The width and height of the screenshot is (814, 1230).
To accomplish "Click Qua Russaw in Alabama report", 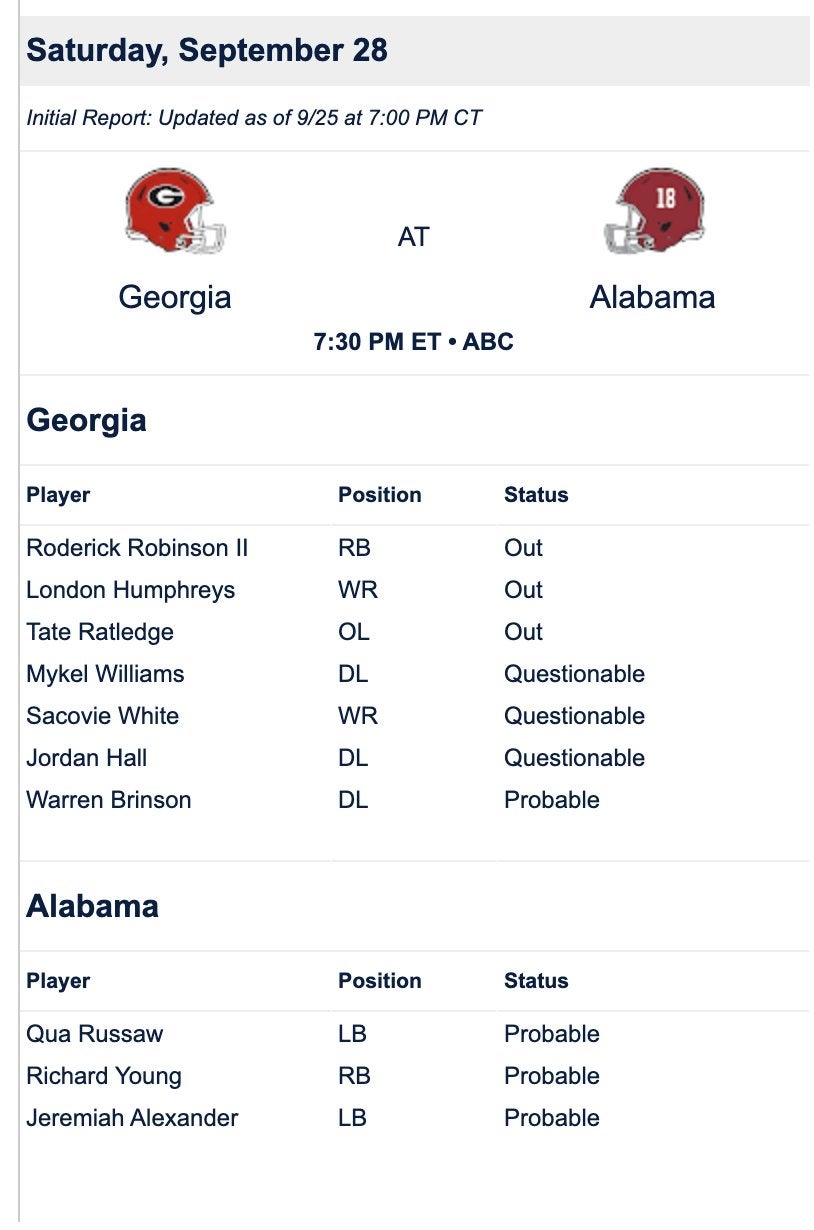I will (x=94, y=1034).
